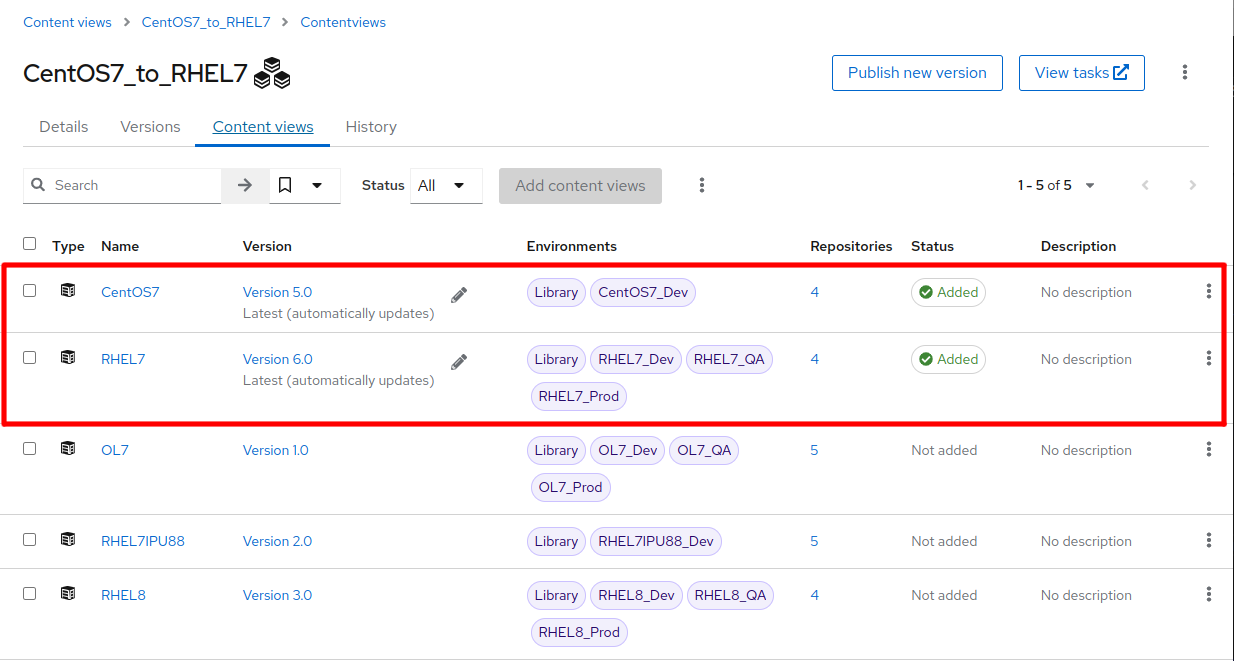1234x661 pixels.
Task: Open the CentOS7 content view link
Action: click(130, 292)
